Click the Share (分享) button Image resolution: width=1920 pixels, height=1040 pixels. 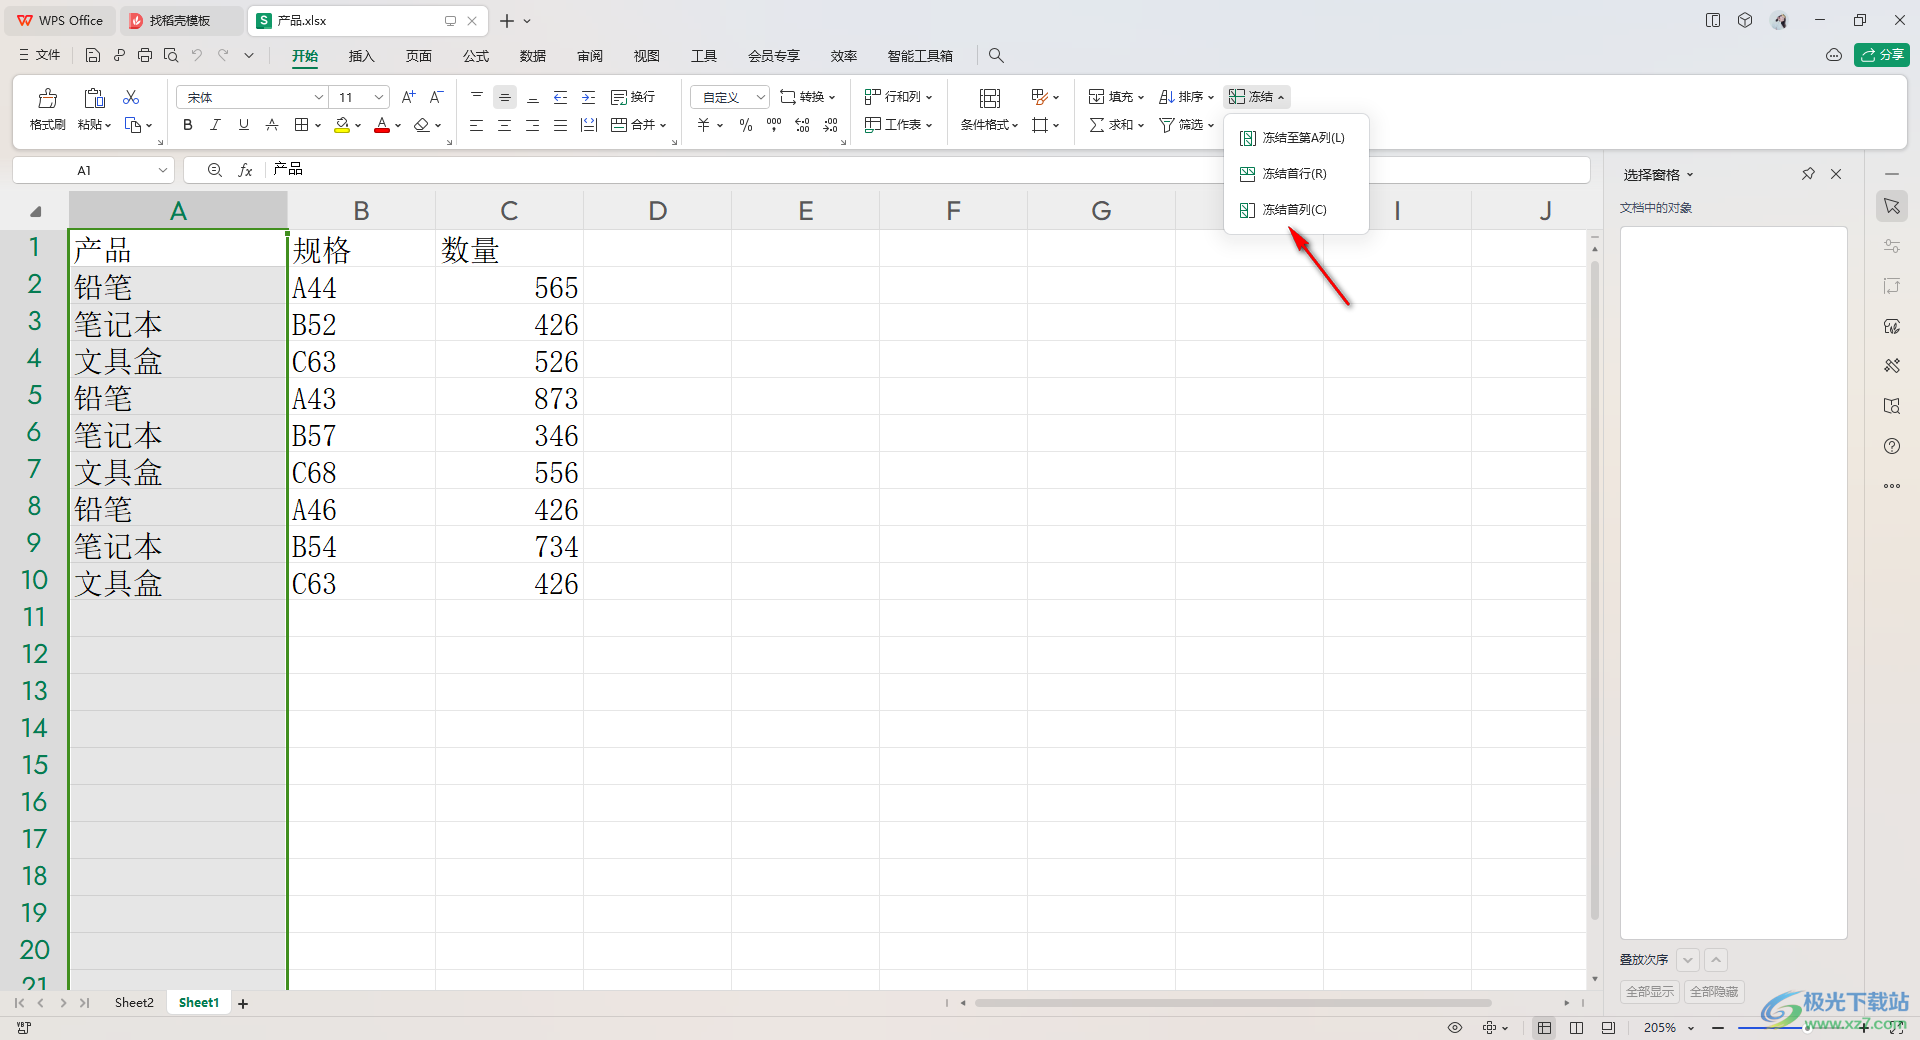point(1882,55)
